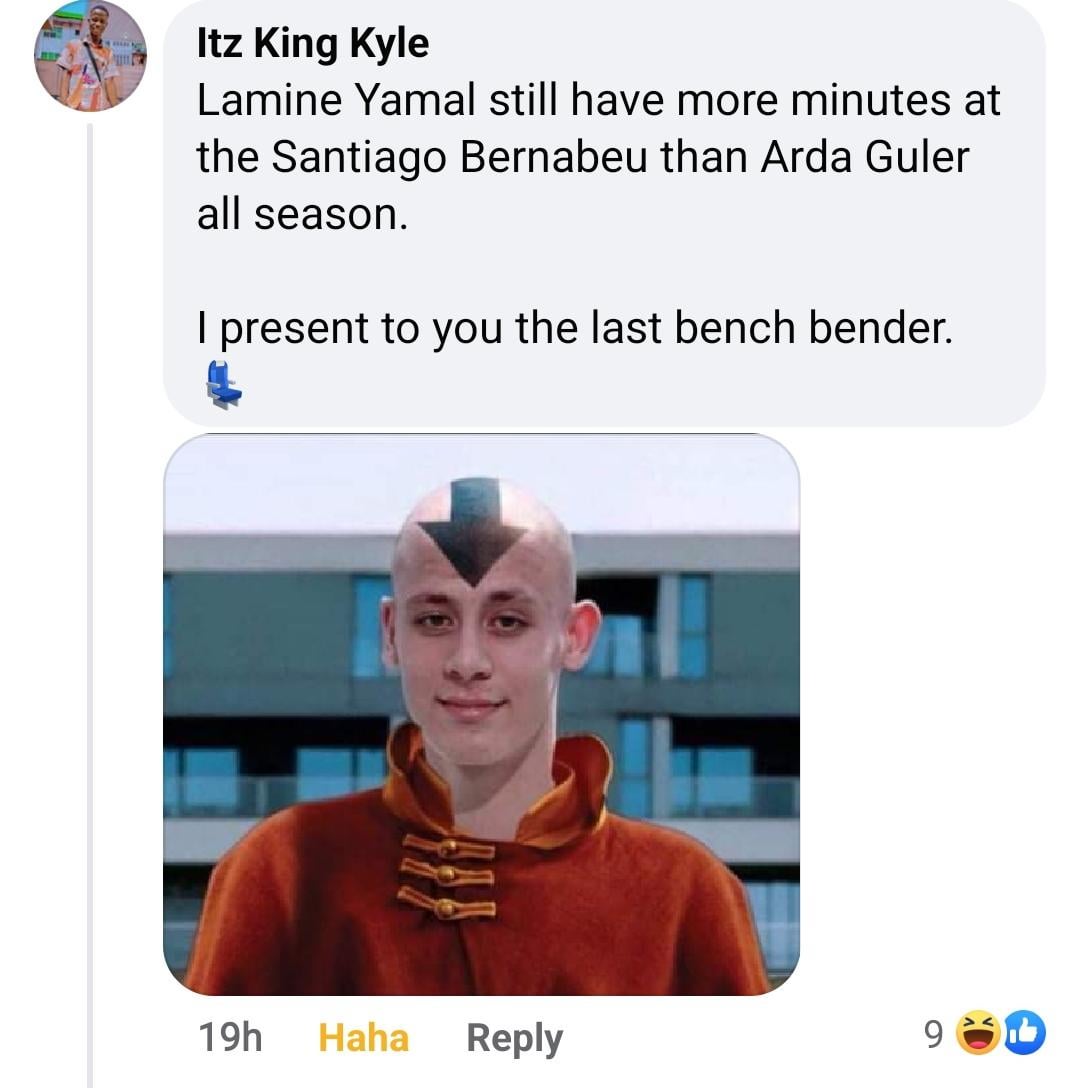Select the 'Santiago Bernabeu than Arda Guler' line
Screen dimensions: 1080x1088
point(583,158)
